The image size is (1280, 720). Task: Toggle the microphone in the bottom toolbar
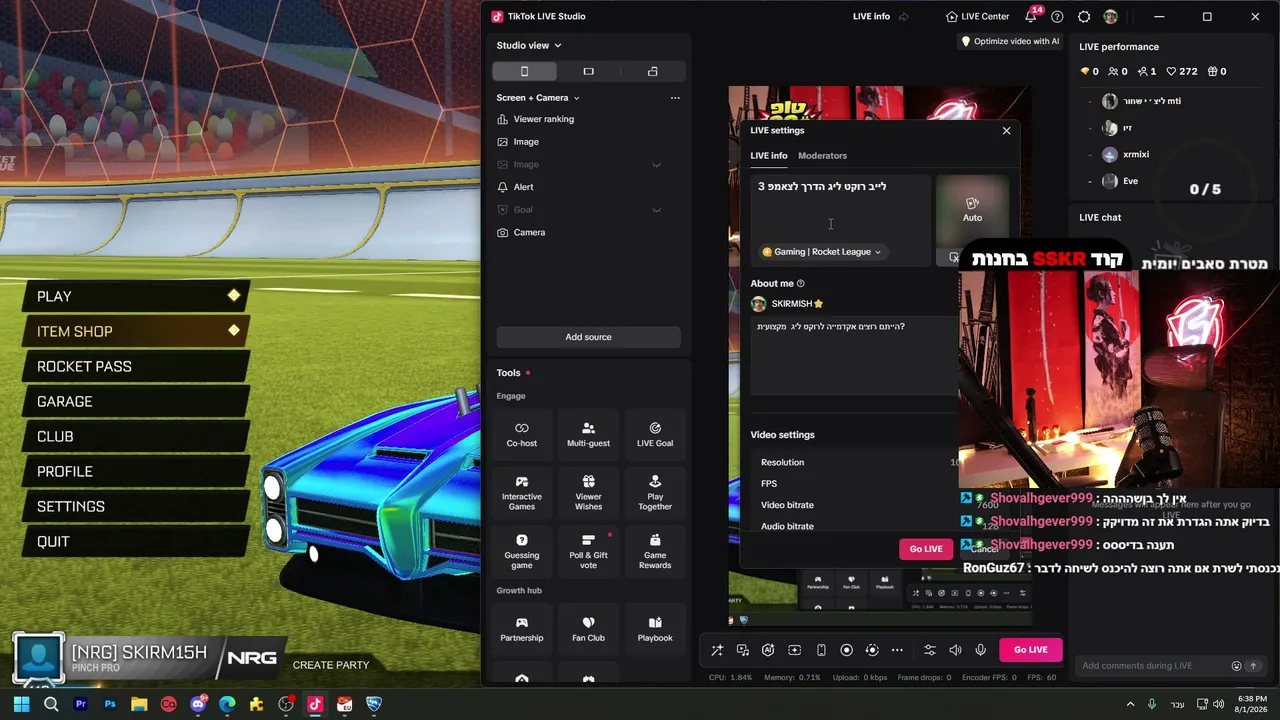(981, 650)
